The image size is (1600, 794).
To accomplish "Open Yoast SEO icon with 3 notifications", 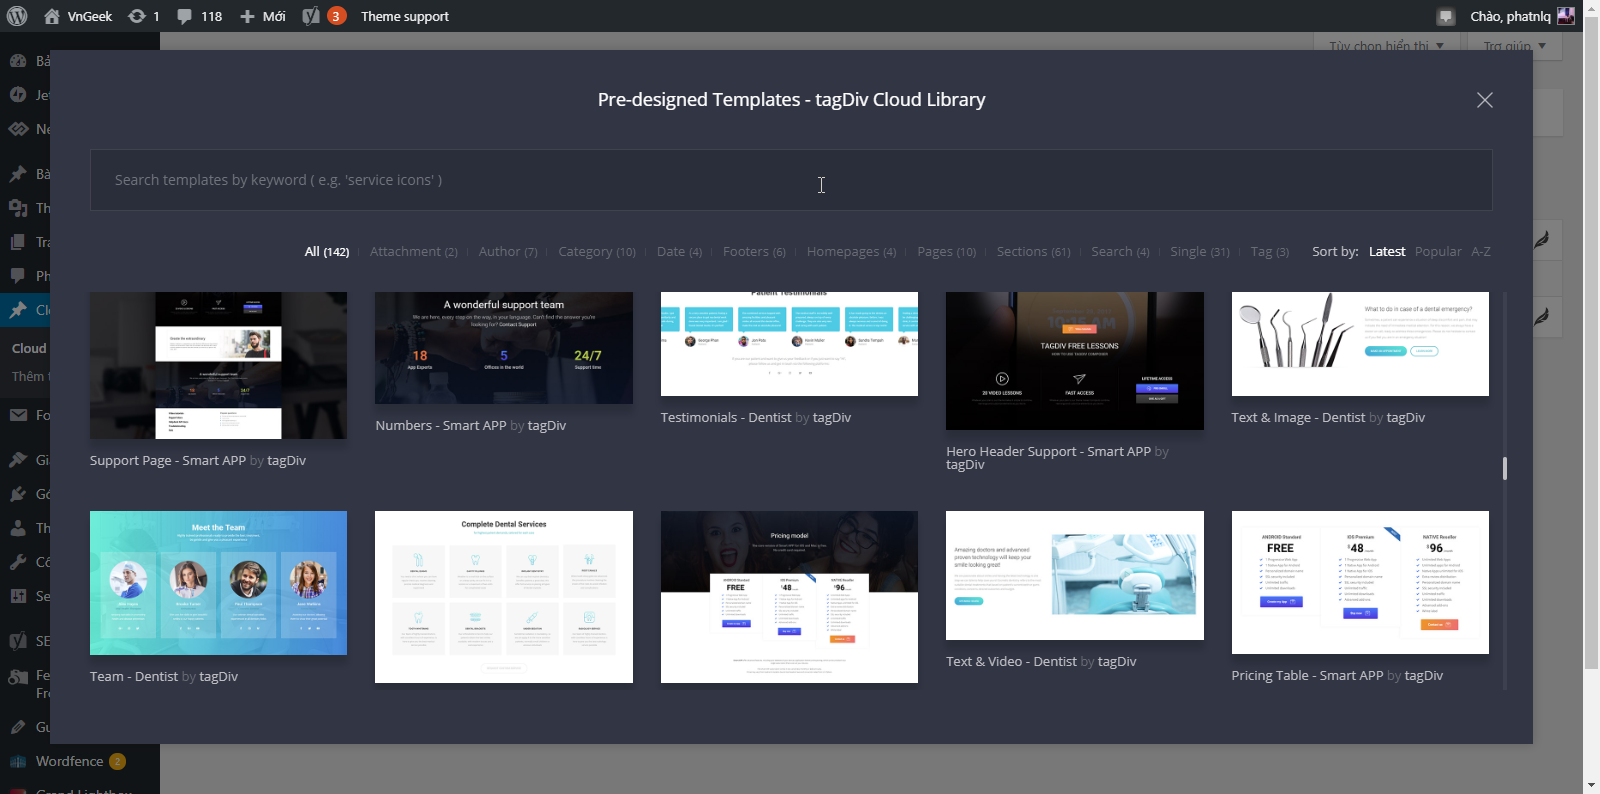I will coord(324,16).
